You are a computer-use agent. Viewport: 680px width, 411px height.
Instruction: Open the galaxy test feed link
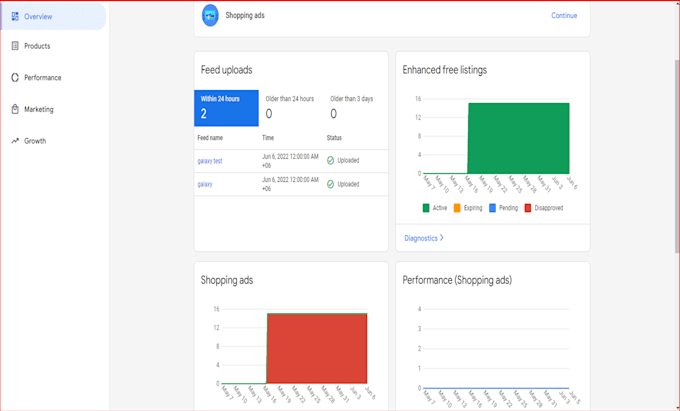210,161
